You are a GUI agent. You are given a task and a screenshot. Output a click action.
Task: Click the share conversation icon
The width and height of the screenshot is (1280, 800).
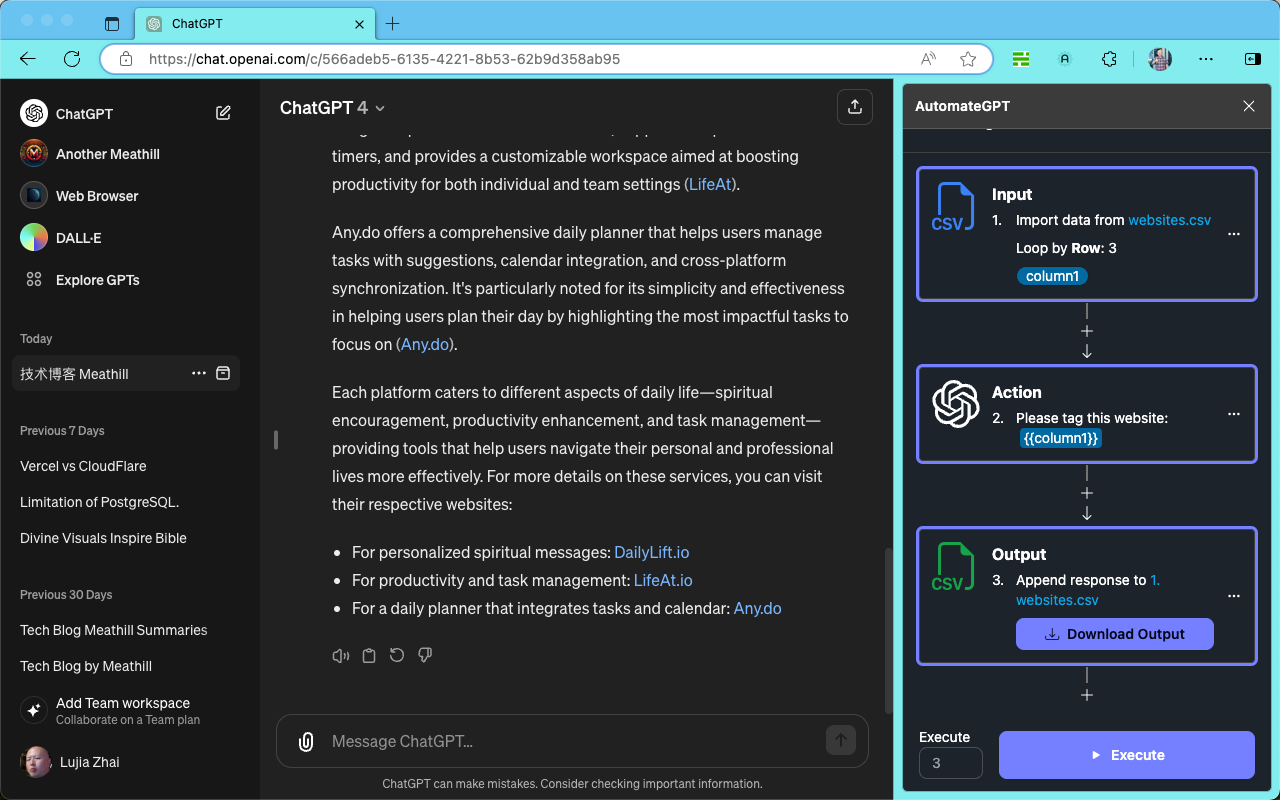click(855, 106)
